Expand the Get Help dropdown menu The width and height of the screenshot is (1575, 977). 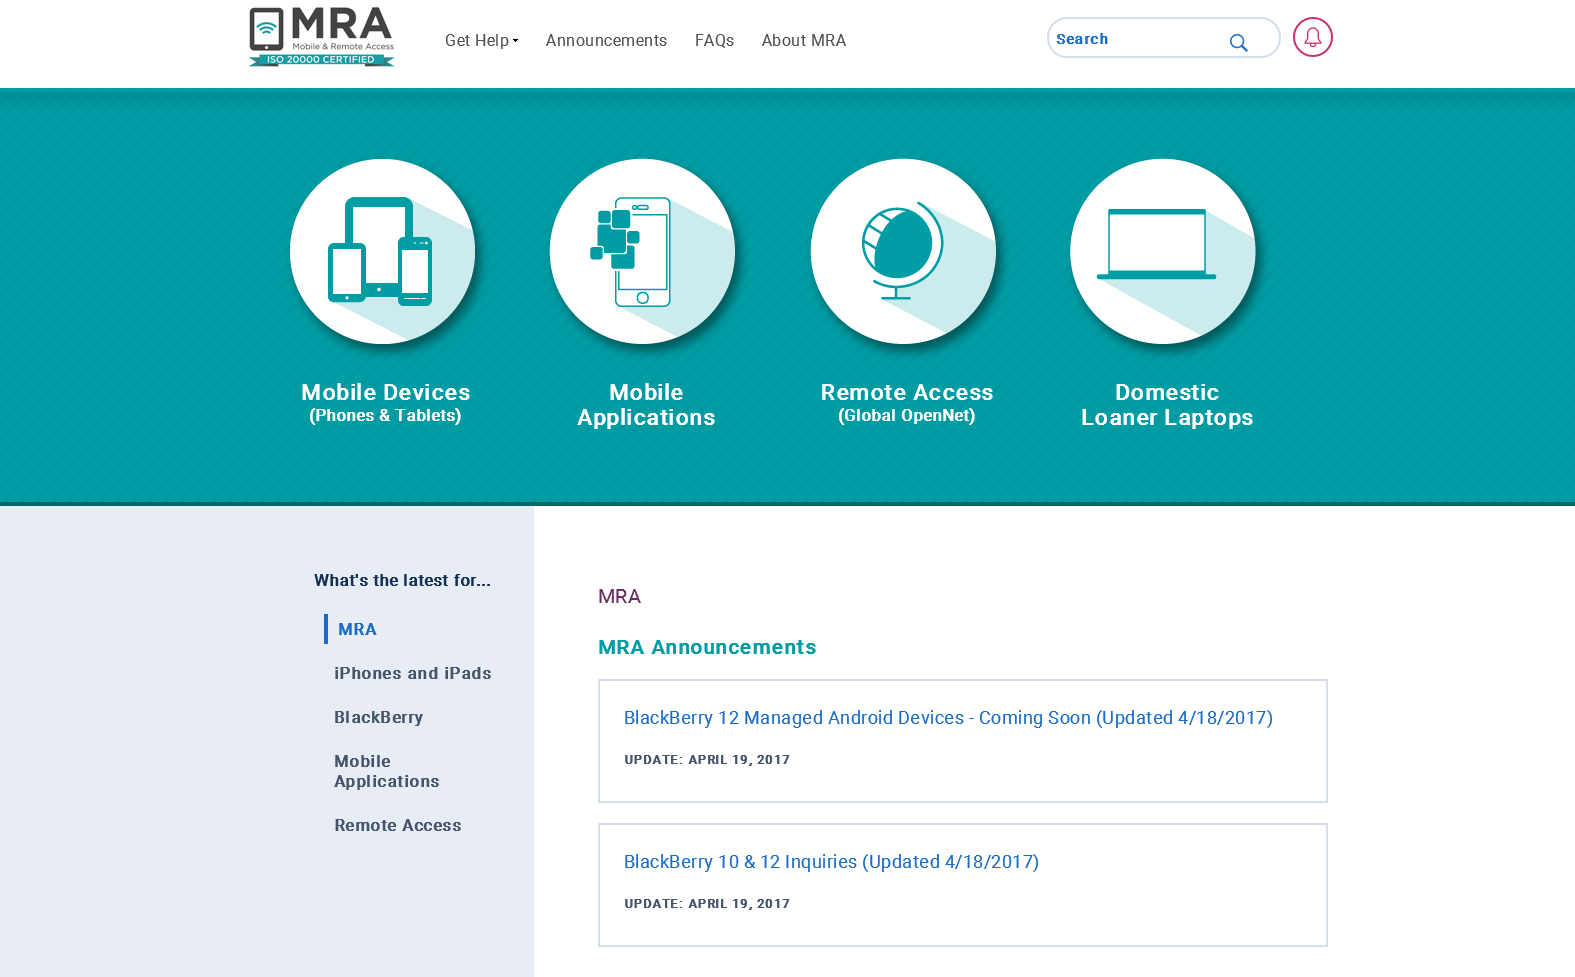pos(481,41)
